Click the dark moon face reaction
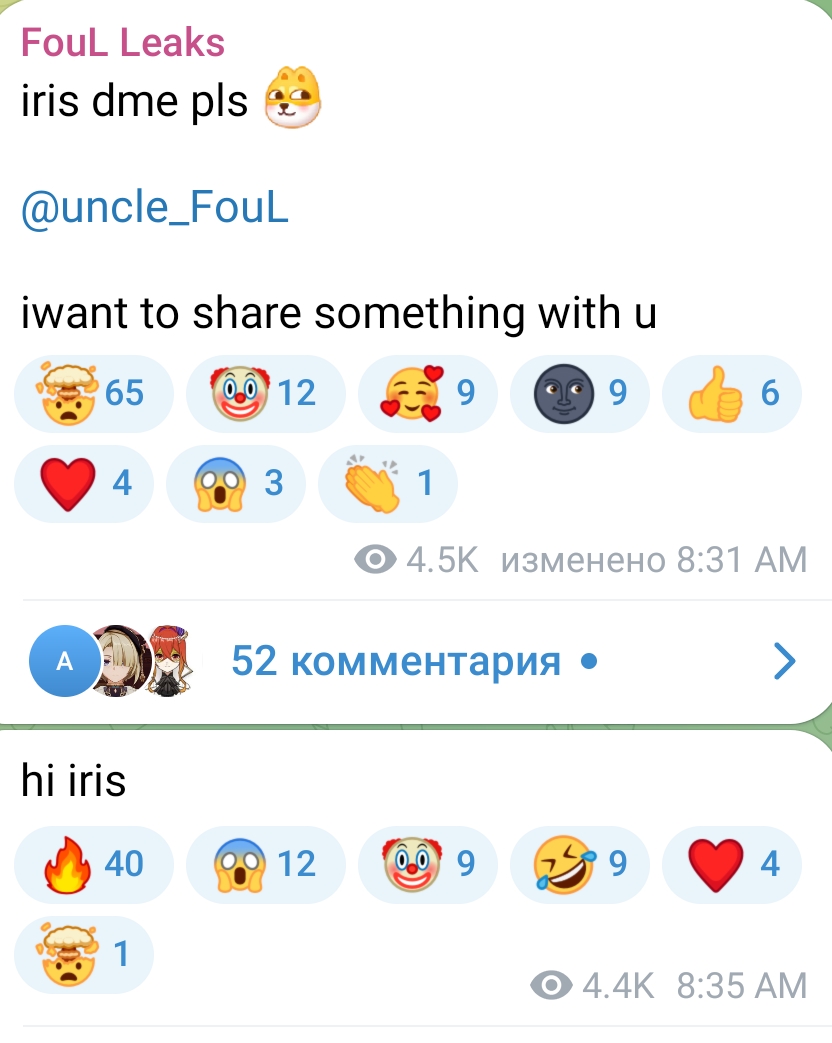 click(x=578, y=392)
